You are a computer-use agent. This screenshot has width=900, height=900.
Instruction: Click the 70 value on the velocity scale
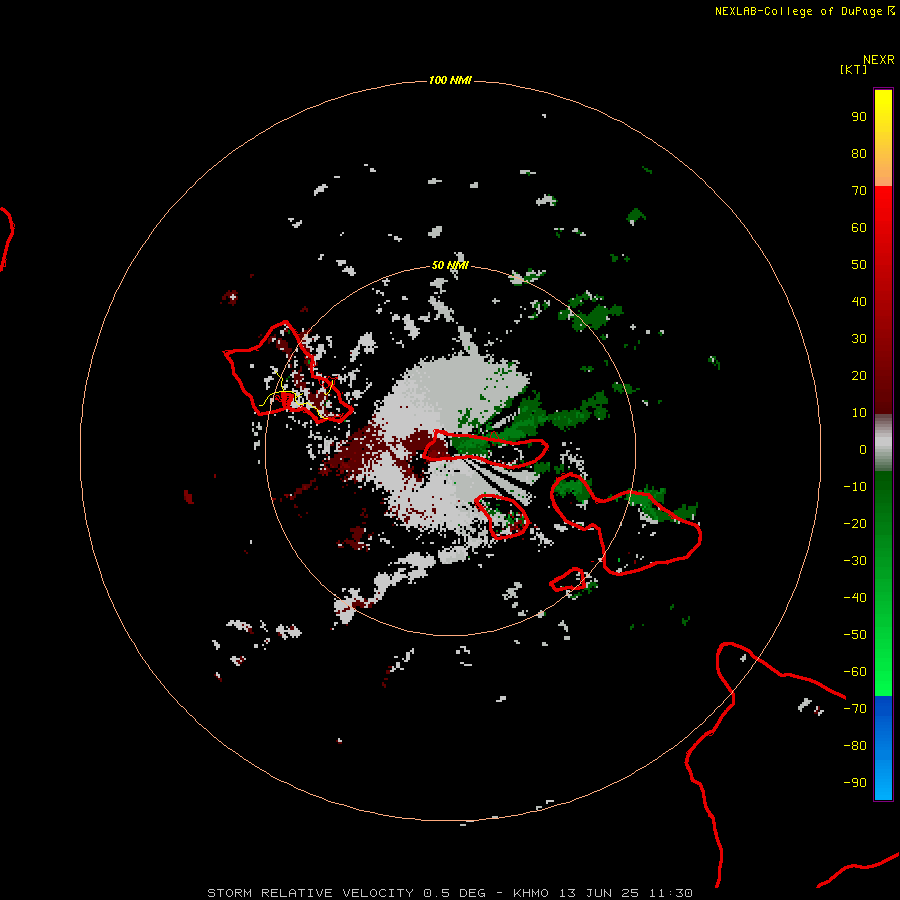[x=859, y=191]
